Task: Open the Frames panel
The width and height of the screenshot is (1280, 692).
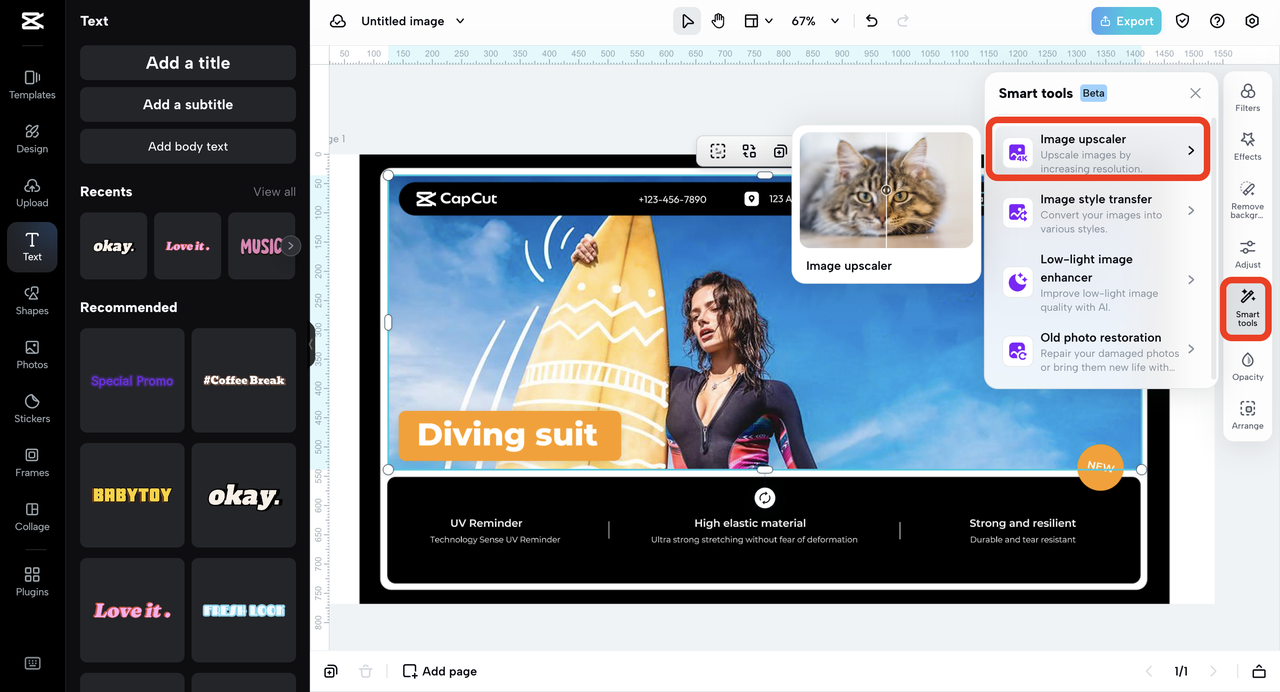Action: (x=32, y=462)
